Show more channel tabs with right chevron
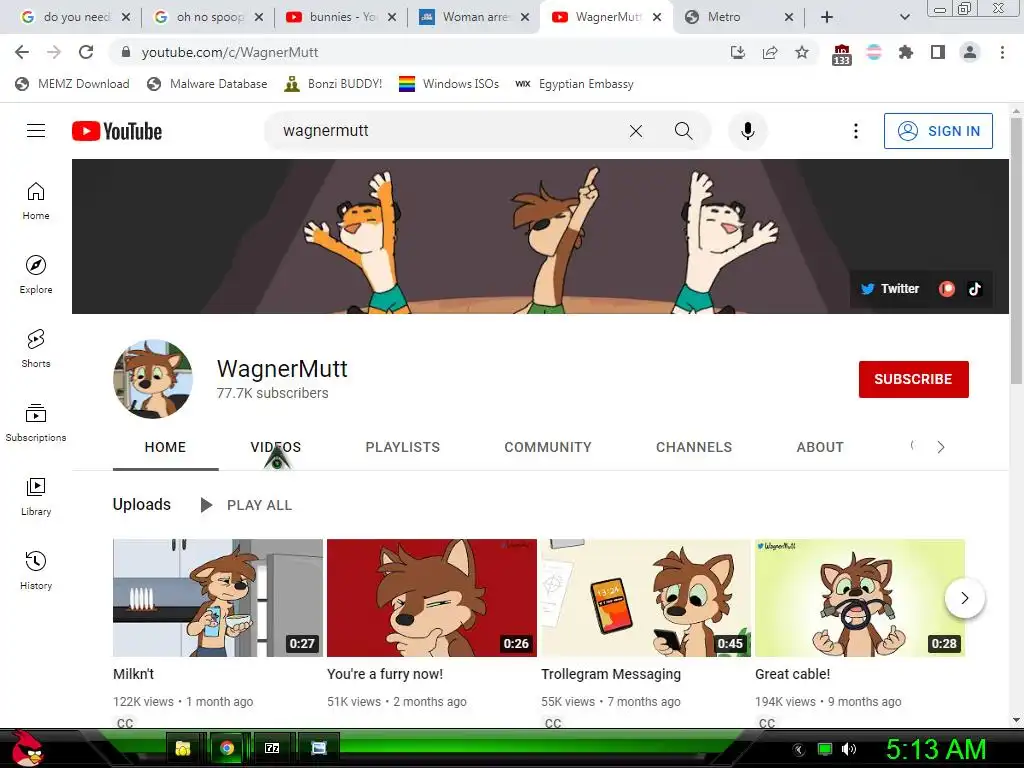1024x768 pixels. tap(940, 447)
